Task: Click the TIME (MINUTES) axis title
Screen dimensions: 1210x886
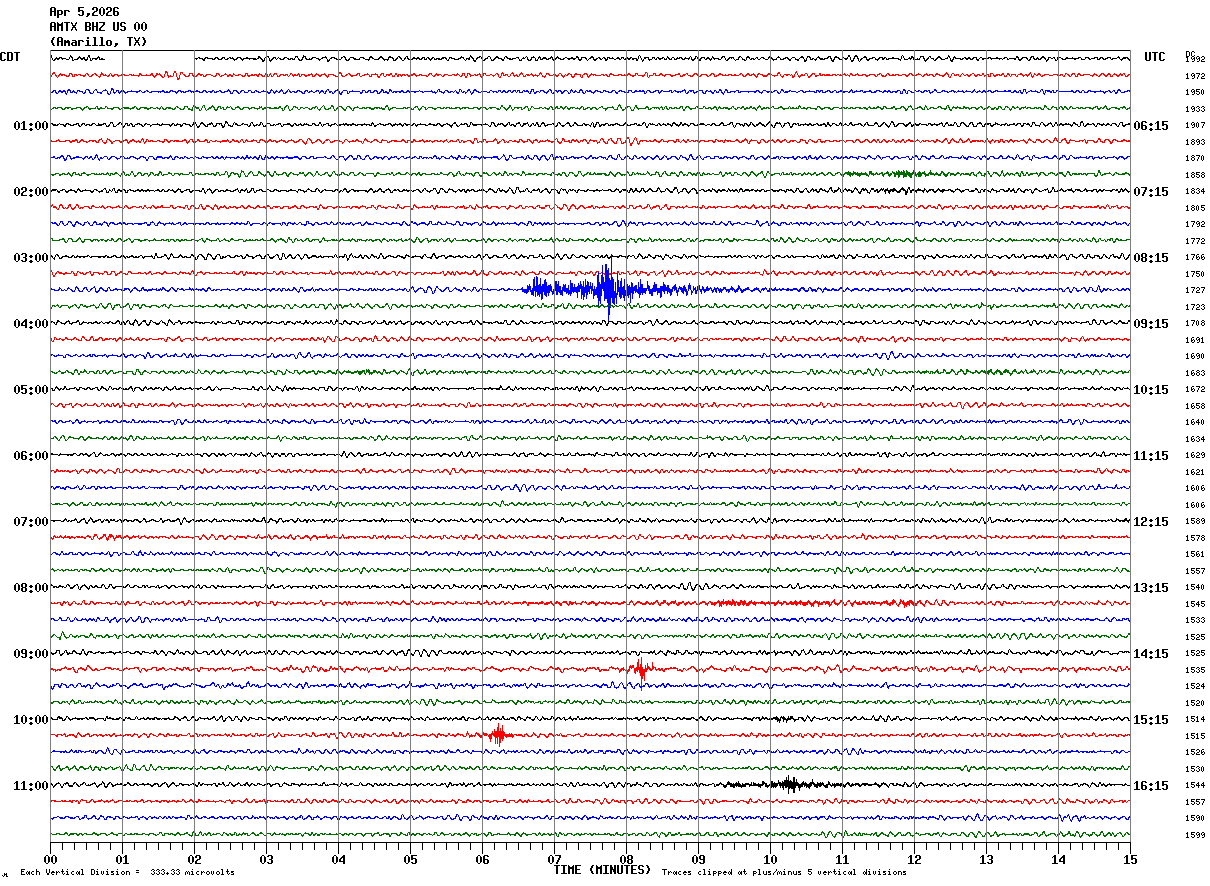Action: (602, 870)
